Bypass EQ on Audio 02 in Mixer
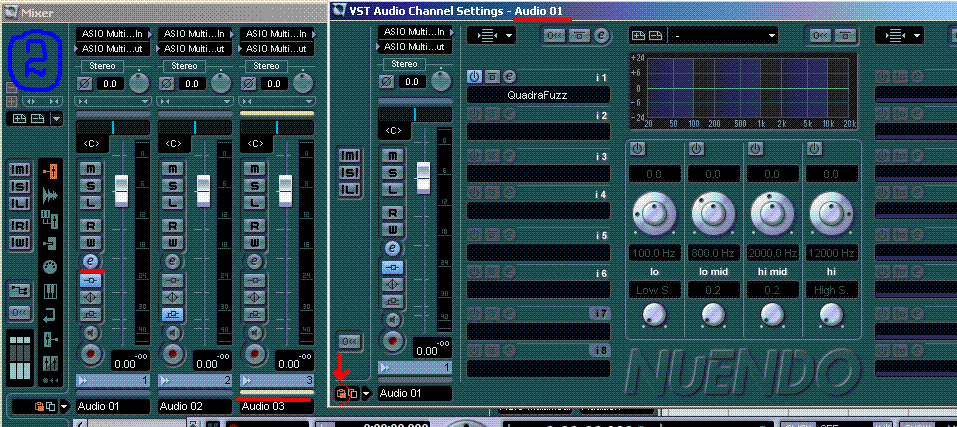This screenshot has height=427, width=957. point(173,298)
